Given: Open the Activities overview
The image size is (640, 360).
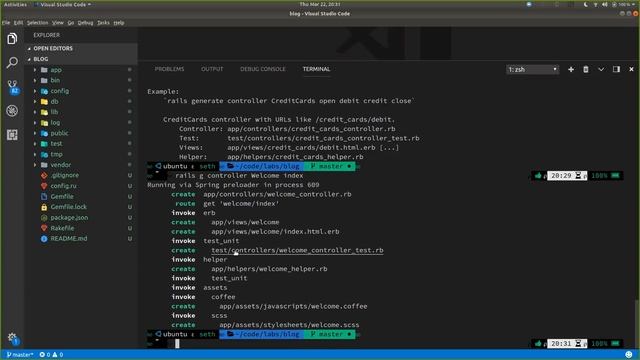Looking at the screenshot, I should (x=15, y=4).
